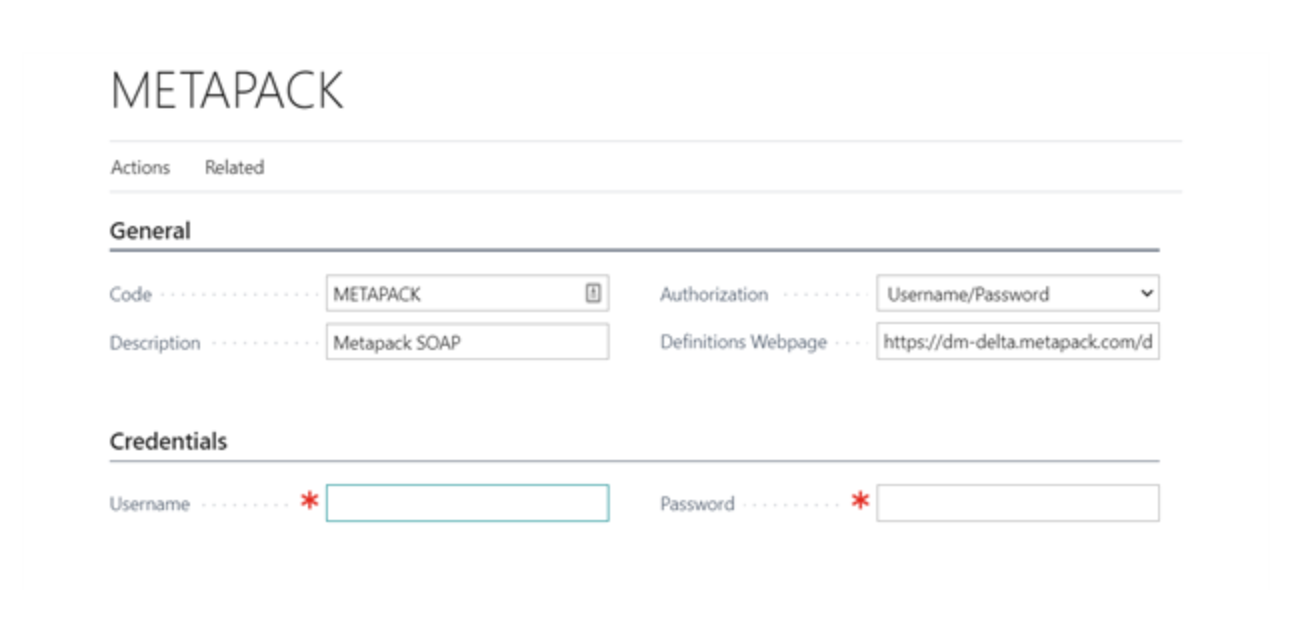Screen dimensions: 1309x625
Task: Click the Username field label
Action: (x=149, y=504)
